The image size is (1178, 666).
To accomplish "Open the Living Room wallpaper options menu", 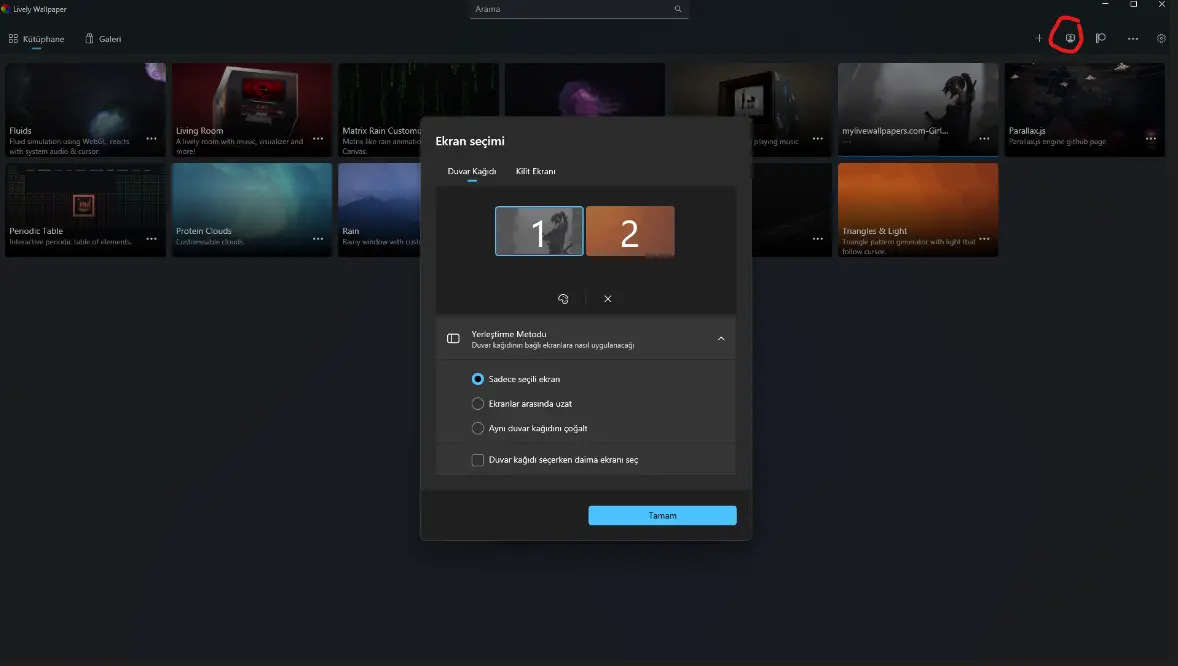I will (318, 138).
